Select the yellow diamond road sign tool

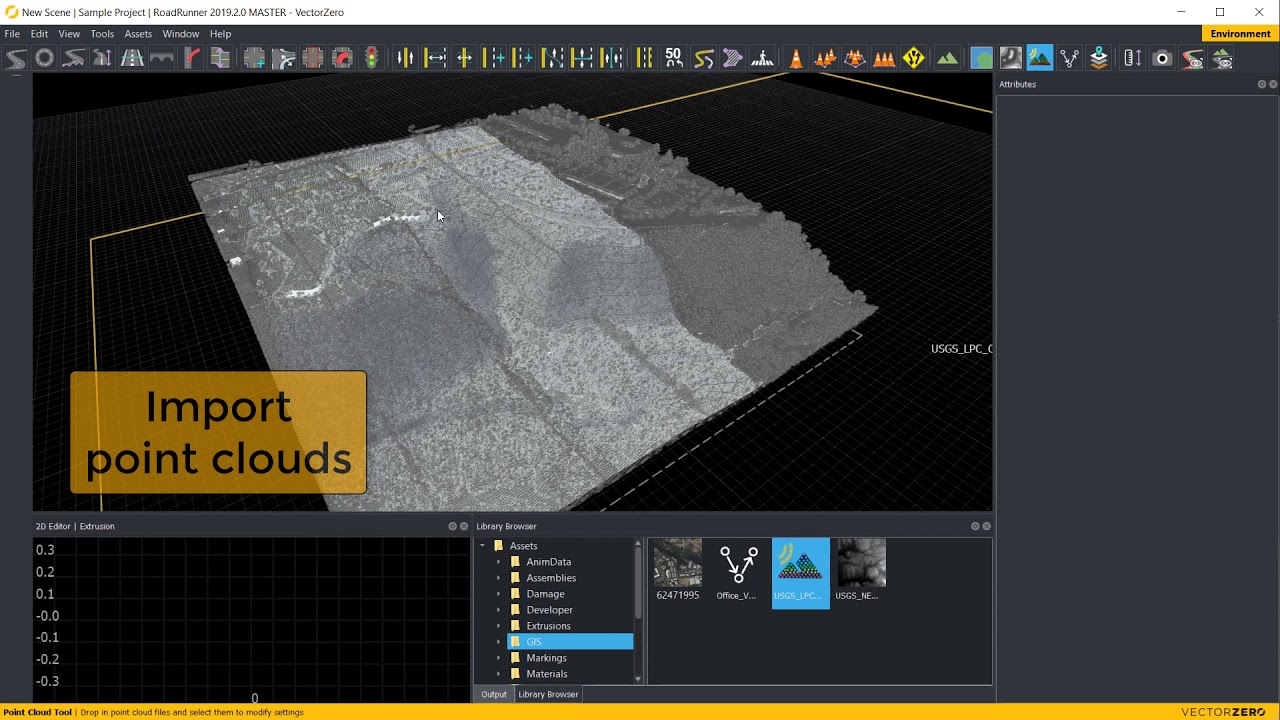pos(913,59)
